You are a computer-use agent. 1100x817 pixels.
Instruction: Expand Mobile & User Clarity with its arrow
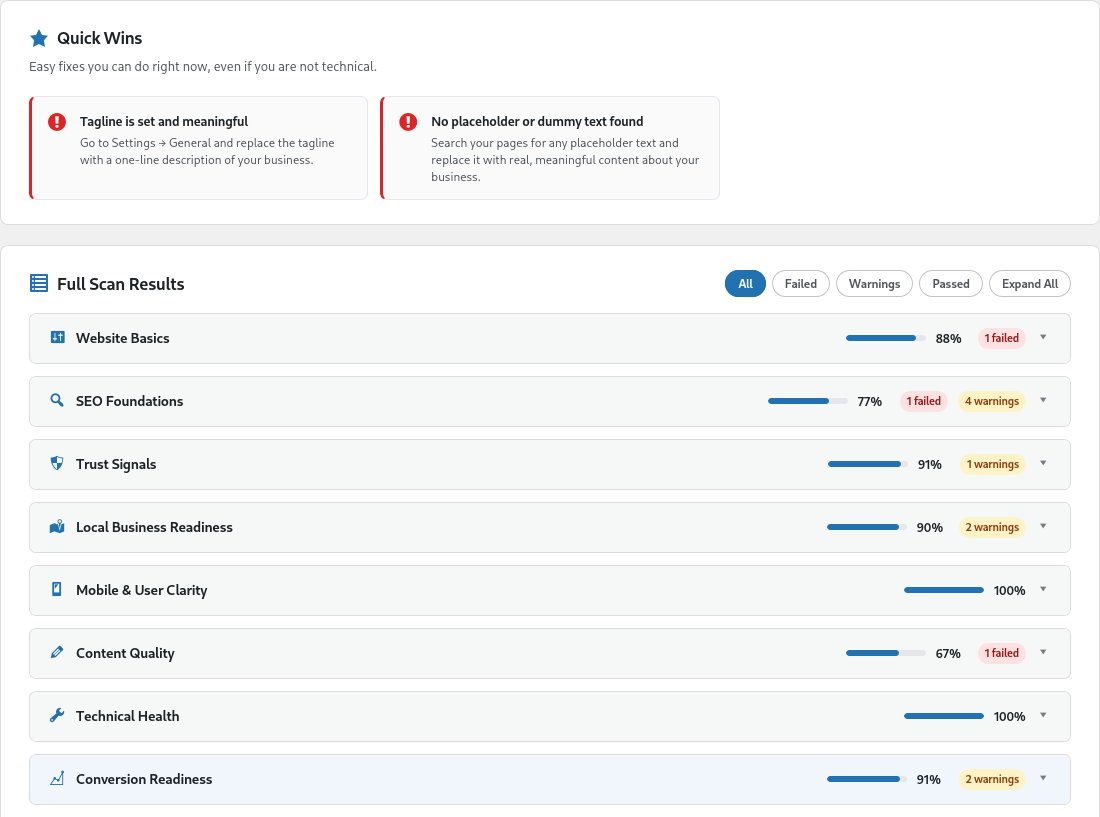pos(1043,589)
